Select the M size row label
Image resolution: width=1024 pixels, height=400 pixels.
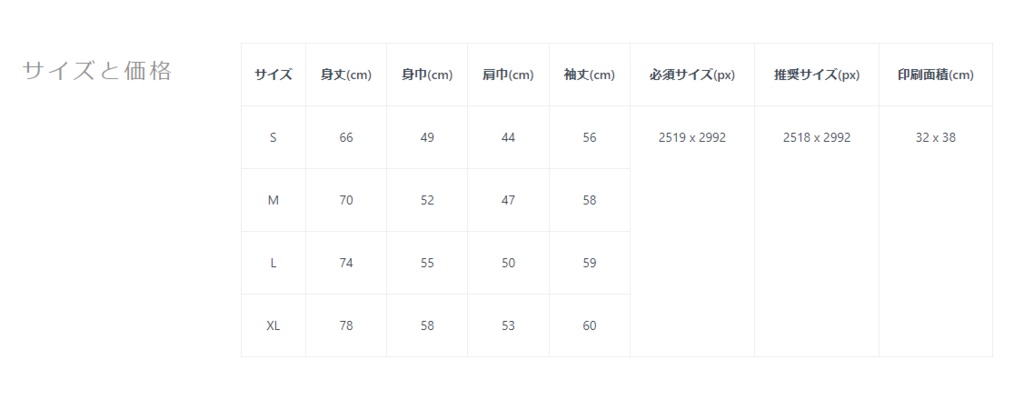click(x=273, y=200)
